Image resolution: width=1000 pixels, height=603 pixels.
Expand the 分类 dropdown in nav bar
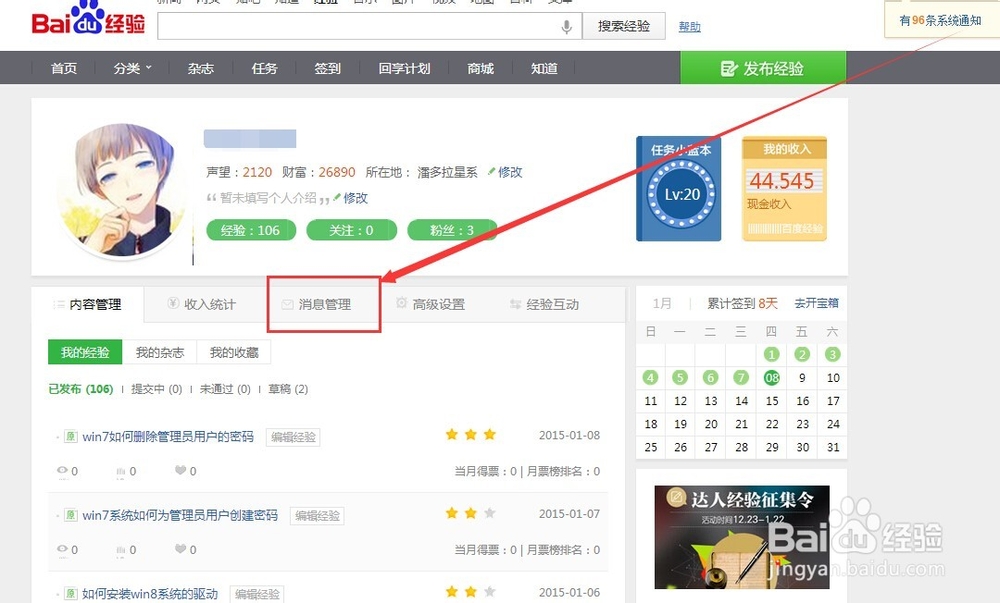133,68
